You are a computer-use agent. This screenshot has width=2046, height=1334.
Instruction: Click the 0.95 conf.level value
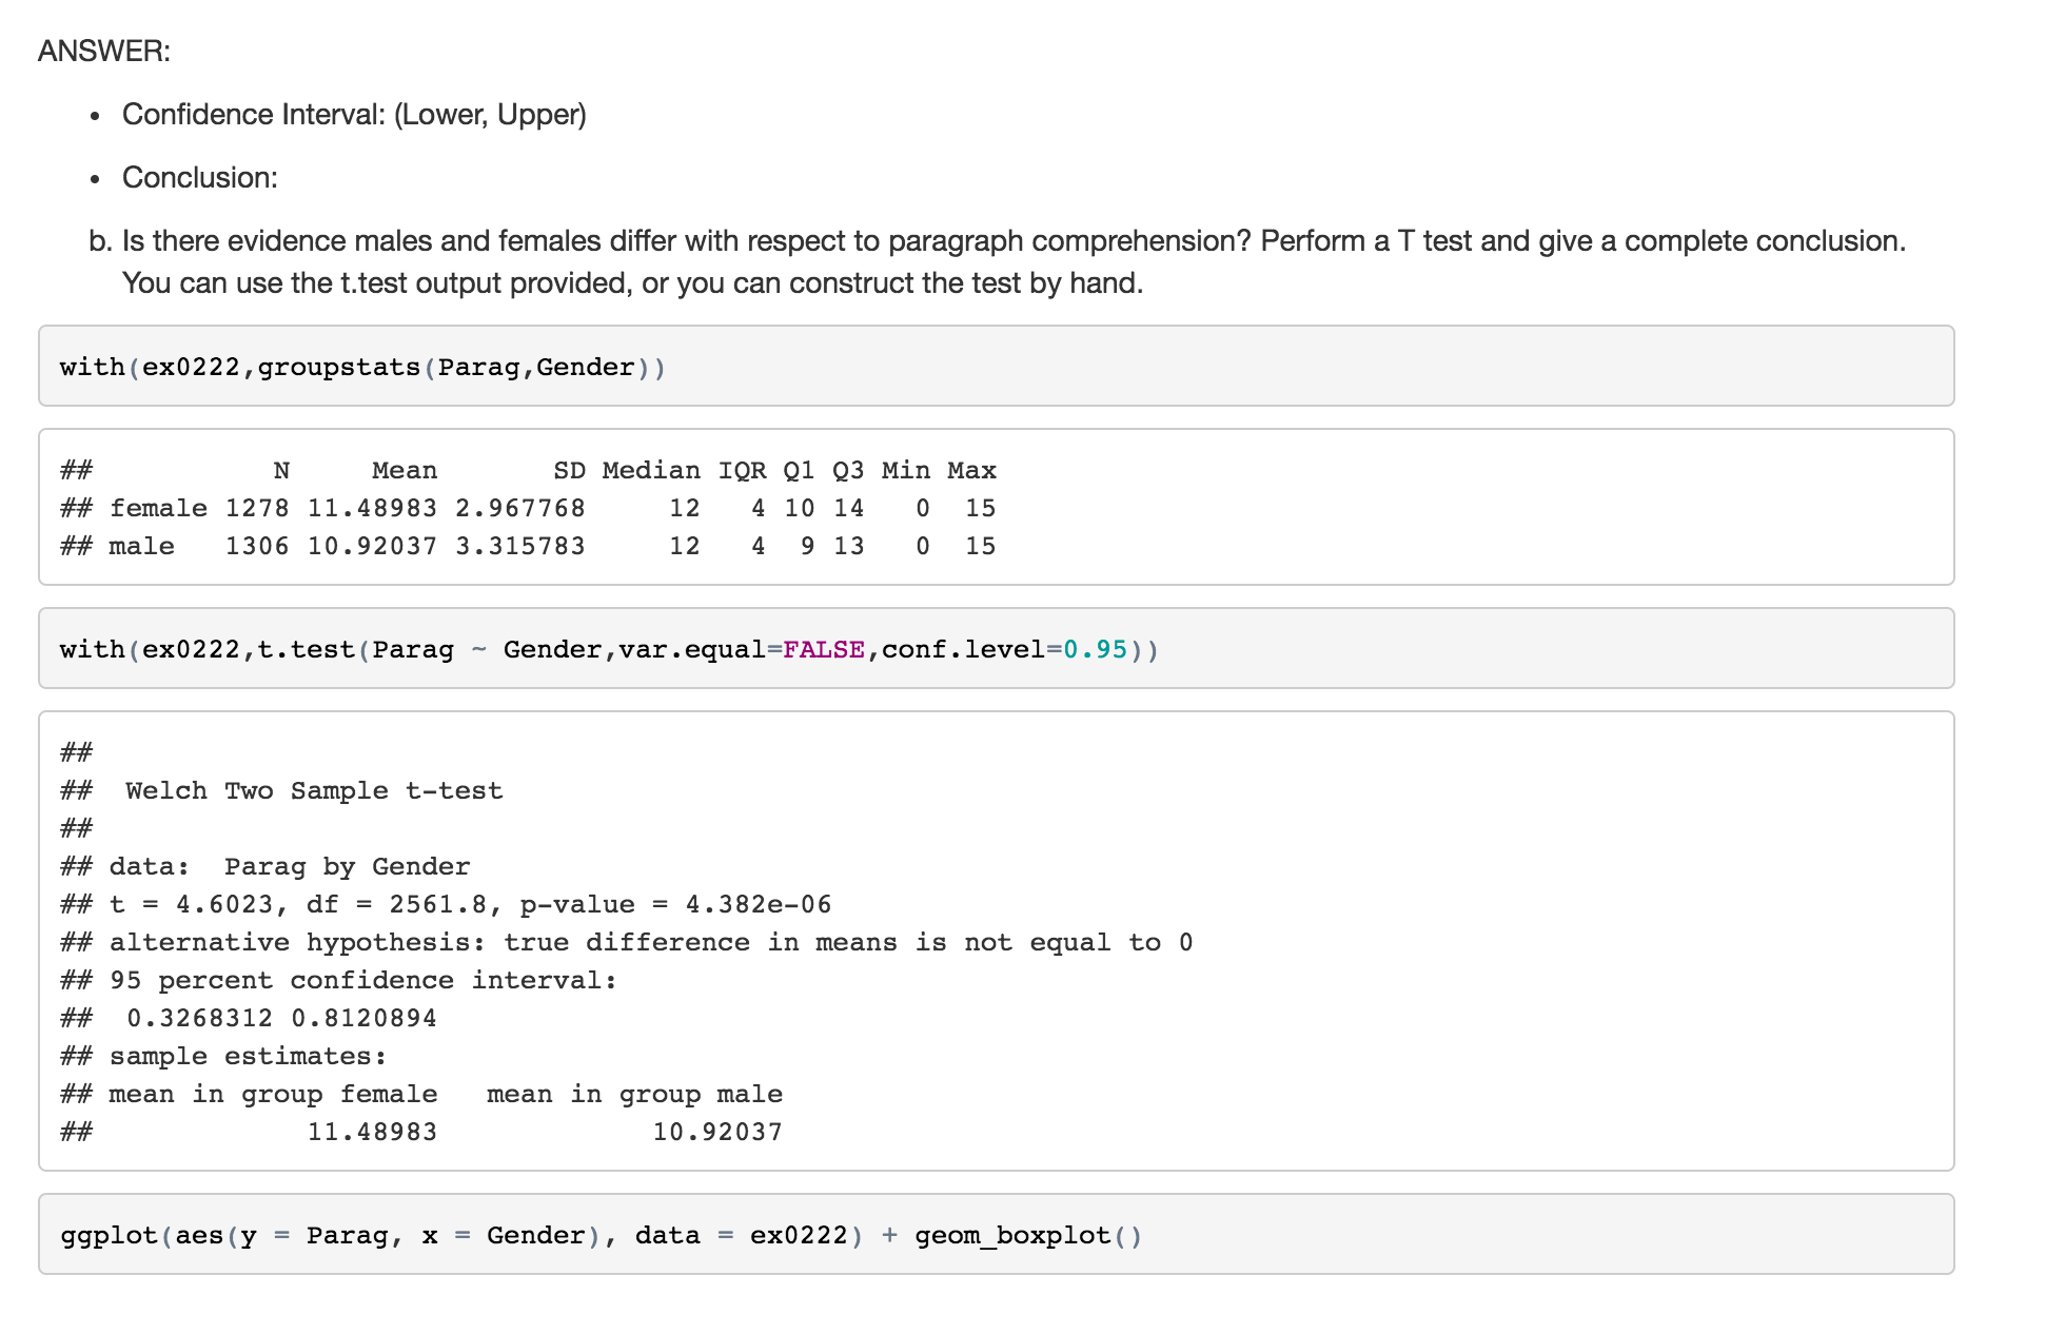[1095, 650]
